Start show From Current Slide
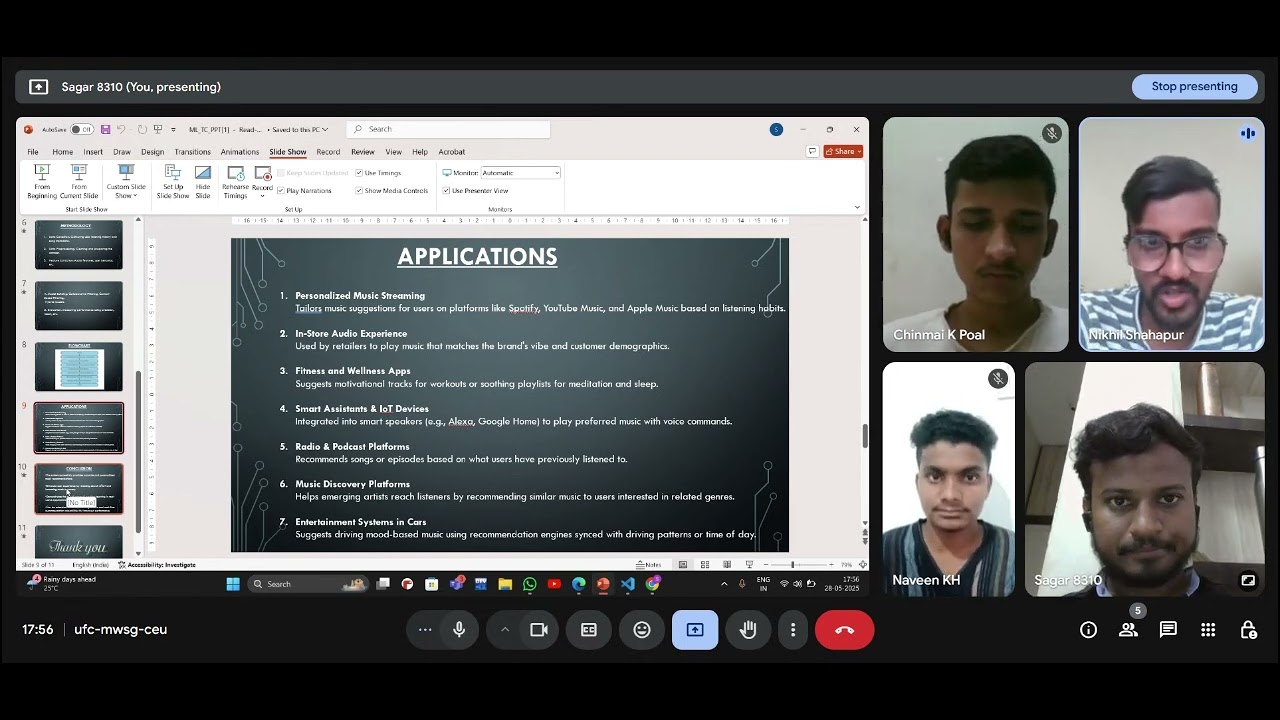 point(79,181)
